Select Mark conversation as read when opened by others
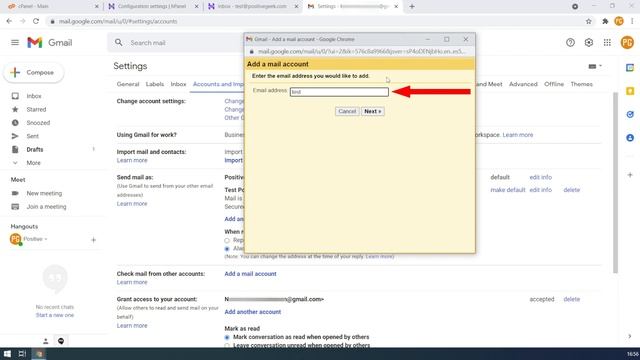640x360 pixels. pyautogui.click(x=227, y=337)
